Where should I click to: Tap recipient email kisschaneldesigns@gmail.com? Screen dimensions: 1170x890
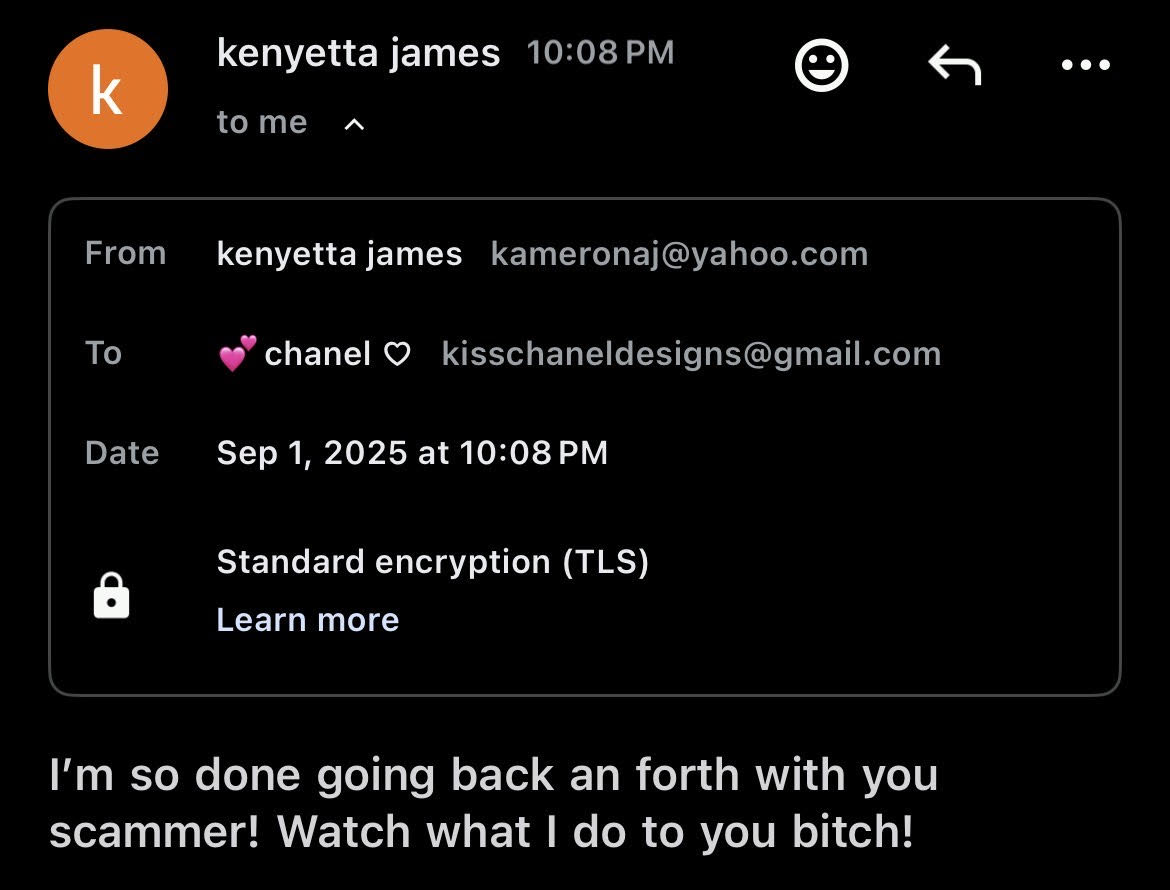click(x=691, y=354)
